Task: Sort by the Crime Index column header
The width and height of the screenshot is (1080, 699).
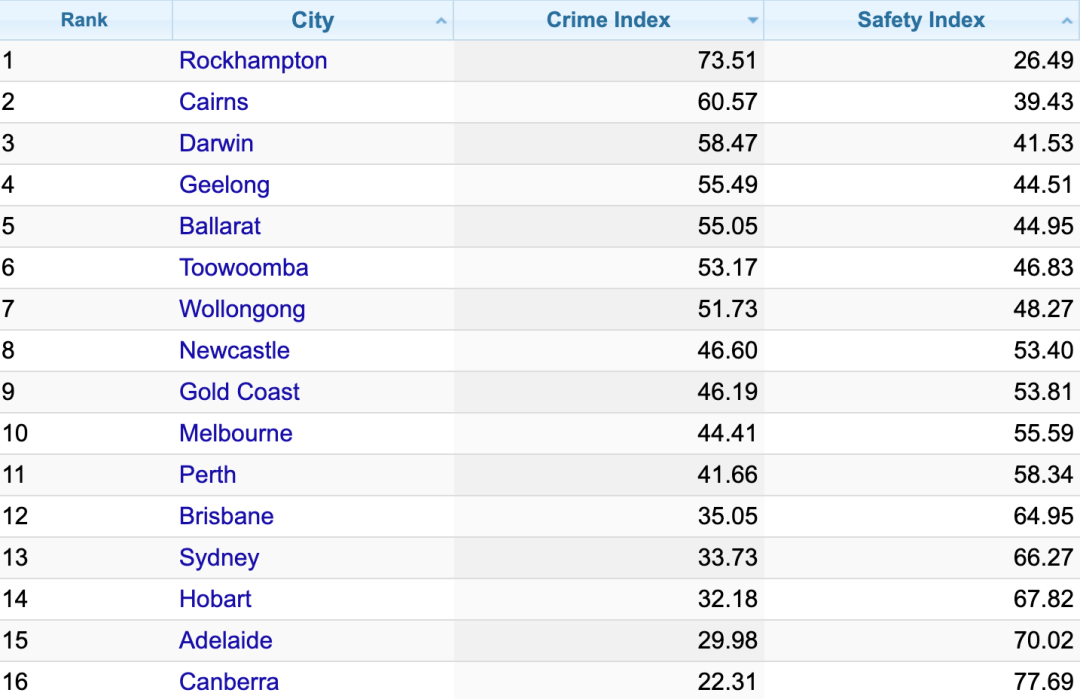Action: point(608,20)
